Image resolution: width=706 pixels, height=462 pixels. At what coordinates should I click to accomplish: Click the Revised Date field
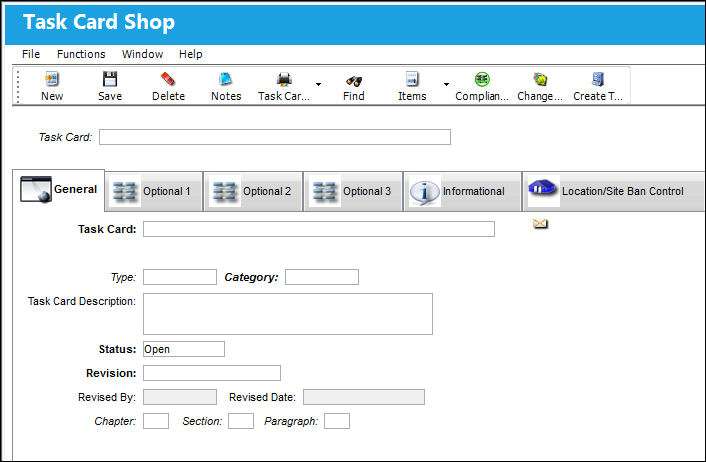click(364, 397)
